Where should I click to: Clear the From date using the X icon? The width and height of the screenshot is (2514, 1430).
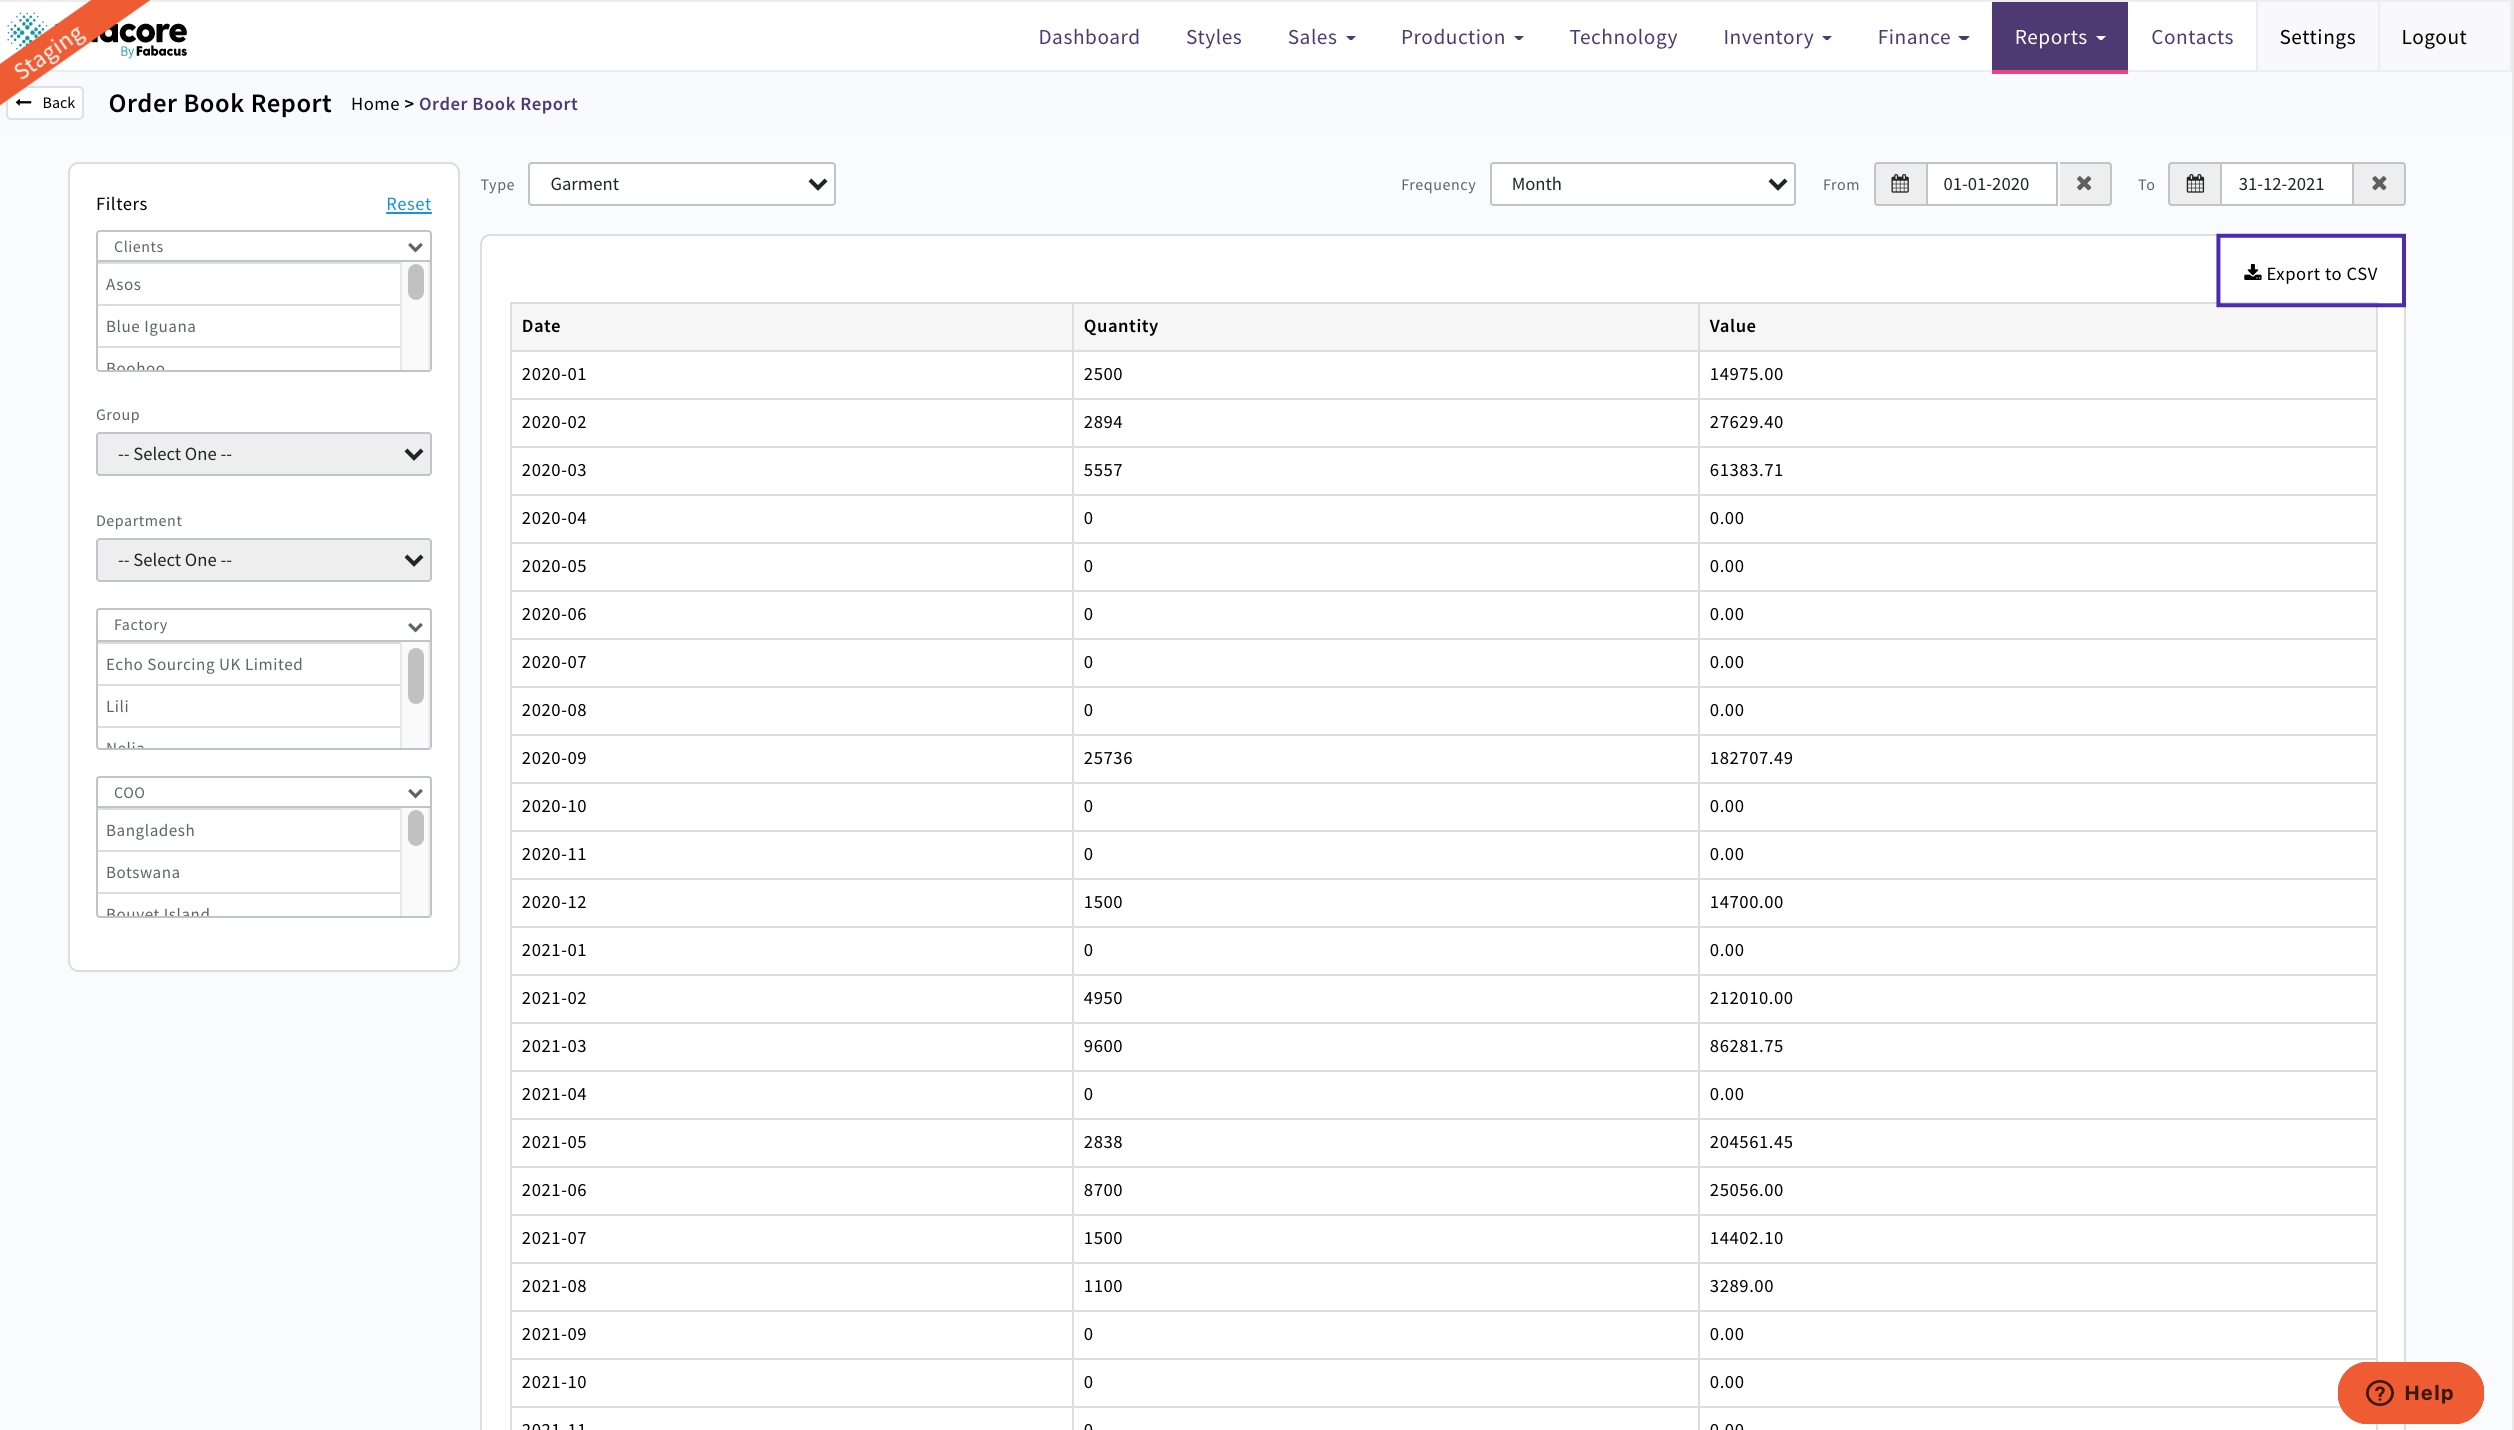2084,184
